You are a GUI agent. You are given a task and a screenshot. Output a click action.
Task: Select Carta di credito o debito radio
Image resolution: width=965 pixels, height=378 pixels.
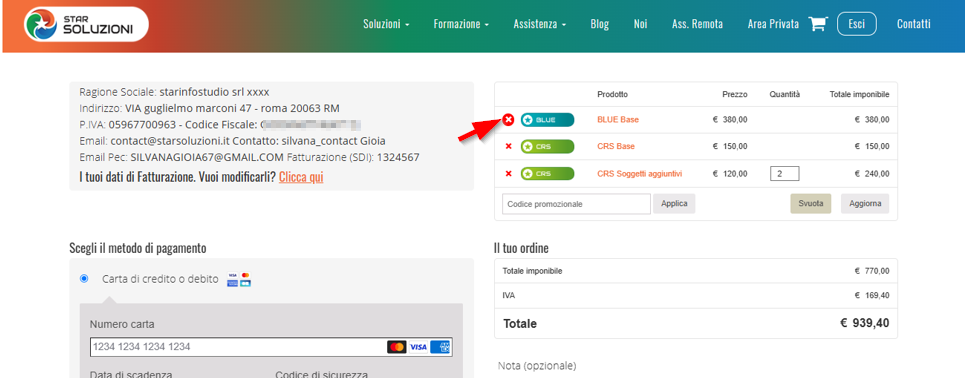(x=84, y=279)
